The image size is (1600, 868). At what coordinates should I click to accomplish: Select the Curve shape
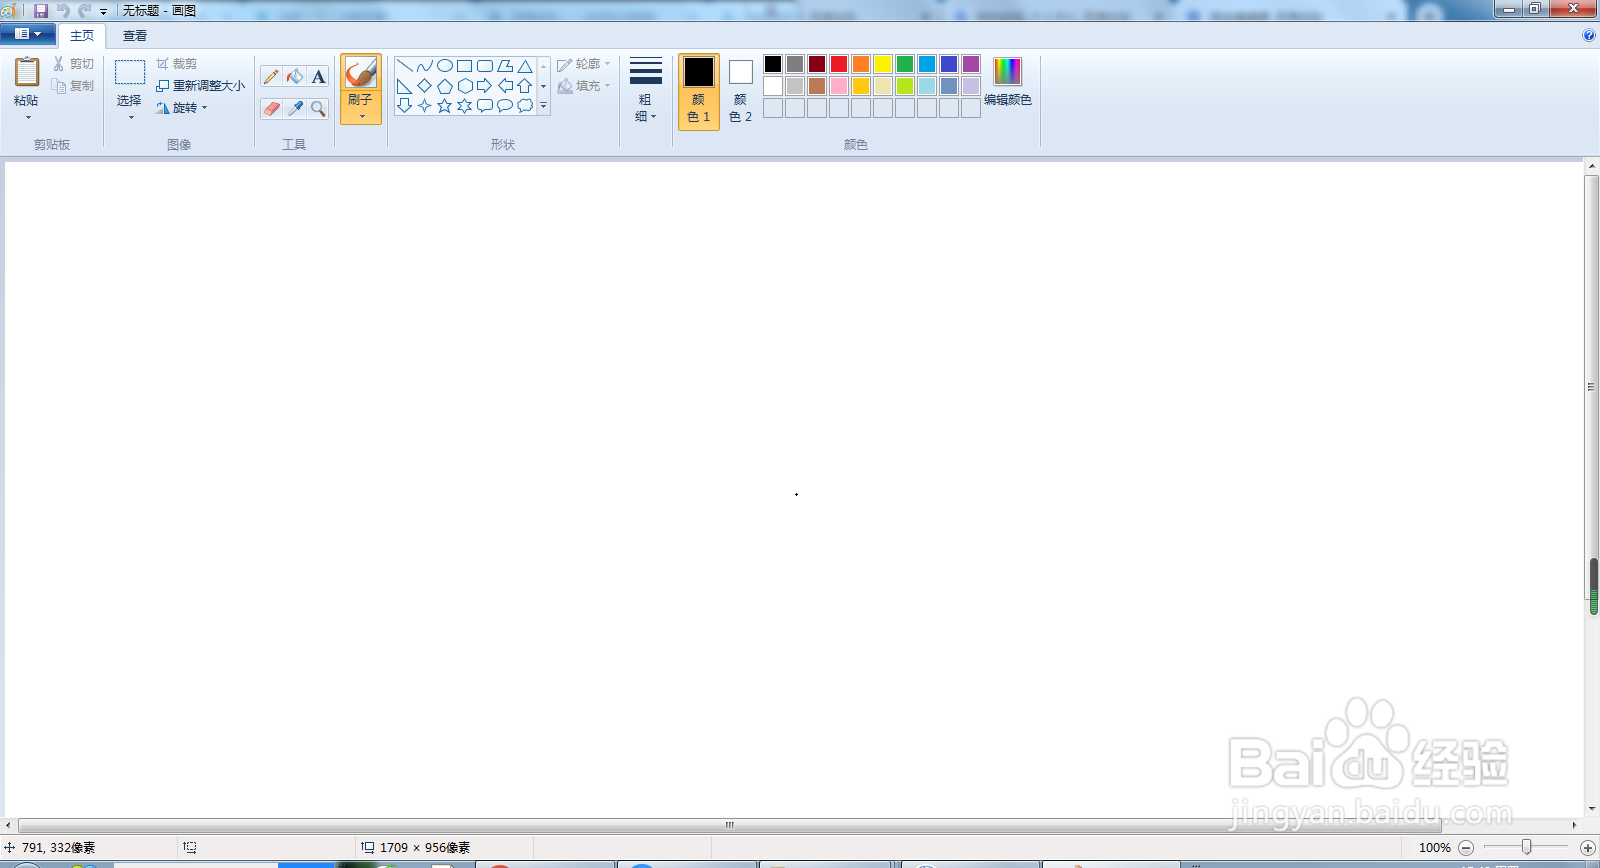pos(425,66)
